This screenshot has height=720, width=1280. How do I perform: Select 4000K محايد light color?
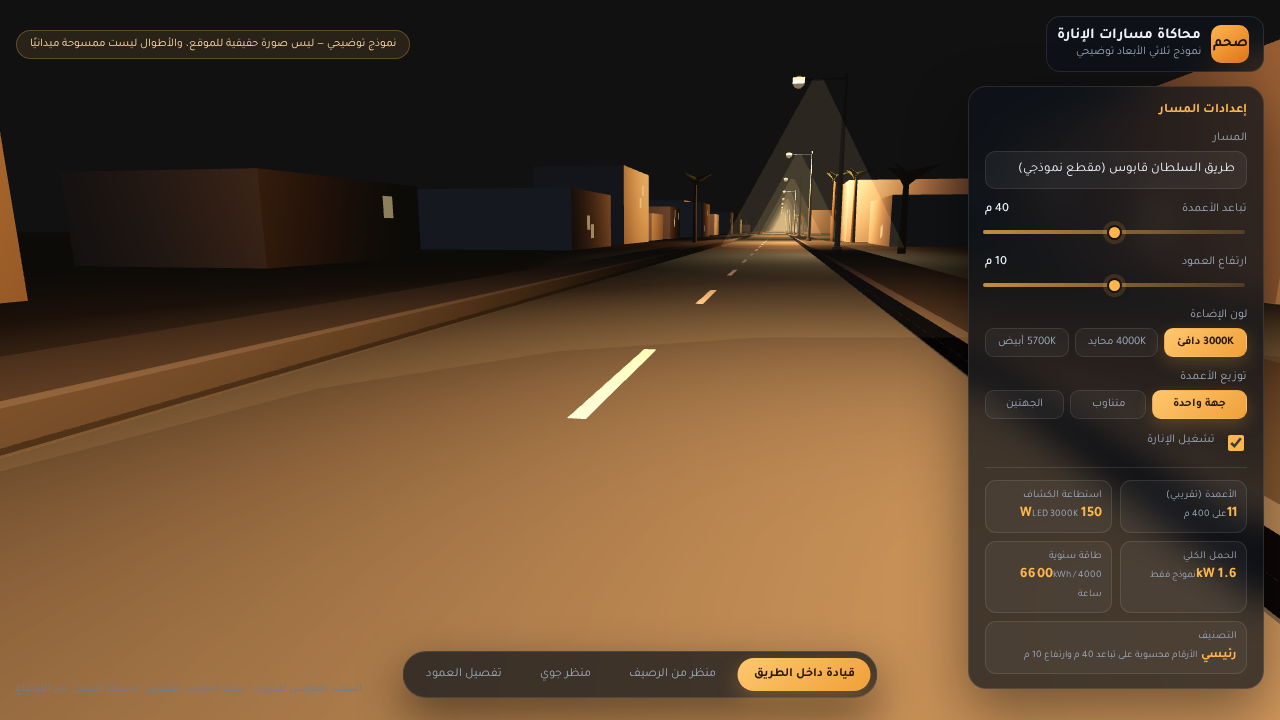pyautogui.click(x=1116, y=342)
